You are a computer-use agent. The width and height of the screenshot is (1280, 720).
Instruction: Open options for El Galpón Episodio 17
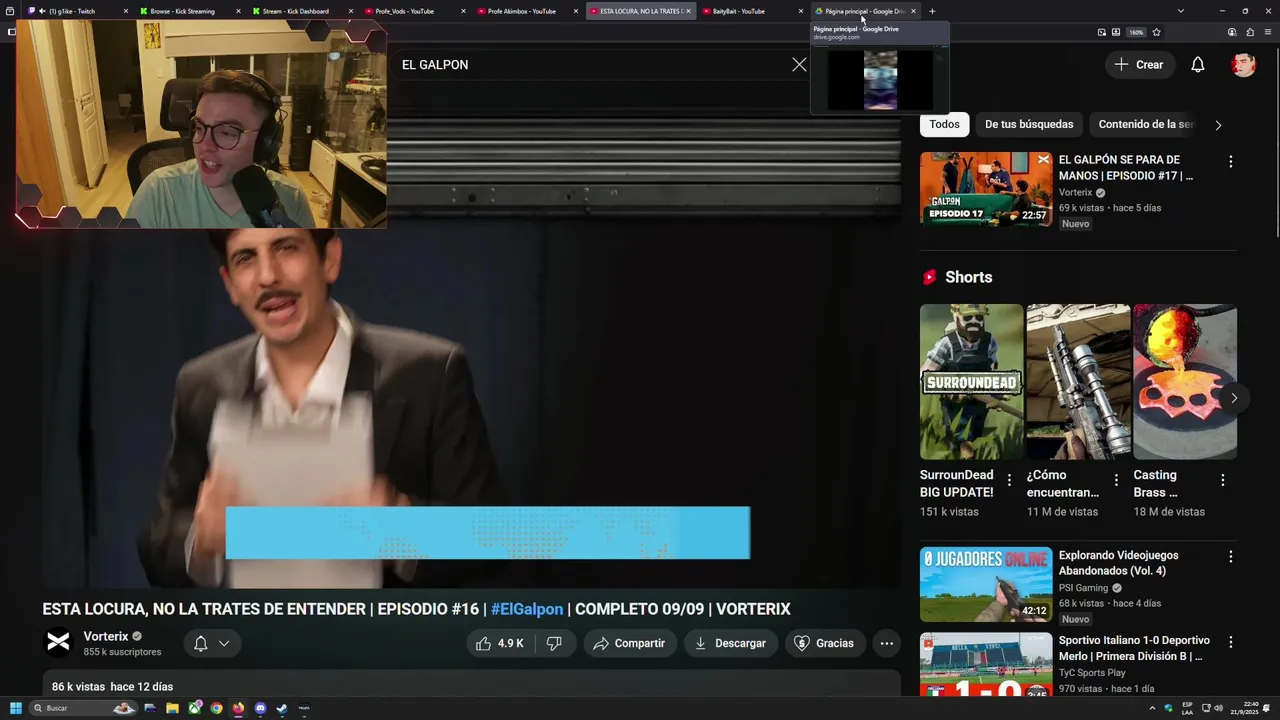pyautogui.click(x=1231, y=161)
